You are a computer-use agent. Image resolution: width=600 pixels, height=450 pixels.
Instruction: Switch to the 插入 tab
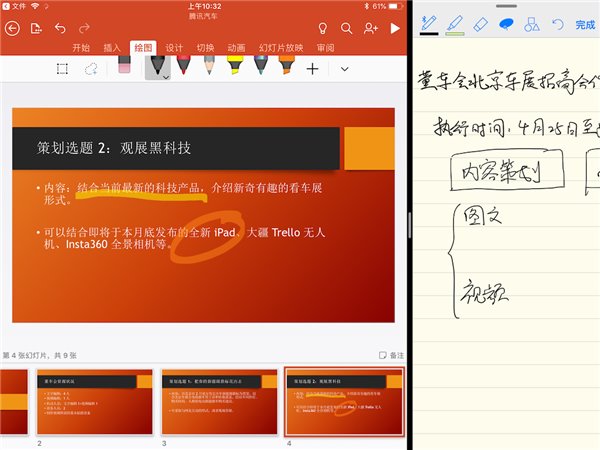pos(112,48)
